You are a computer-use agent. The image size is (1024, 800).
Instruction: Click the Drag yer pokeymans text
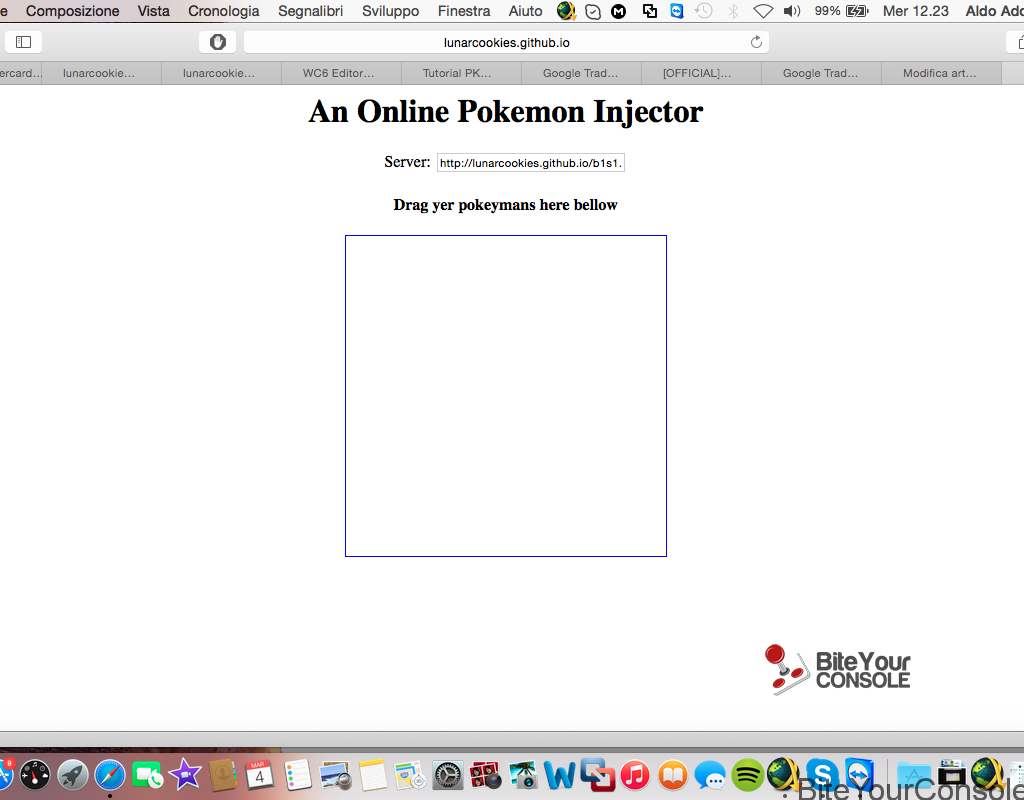coord(505,205)
